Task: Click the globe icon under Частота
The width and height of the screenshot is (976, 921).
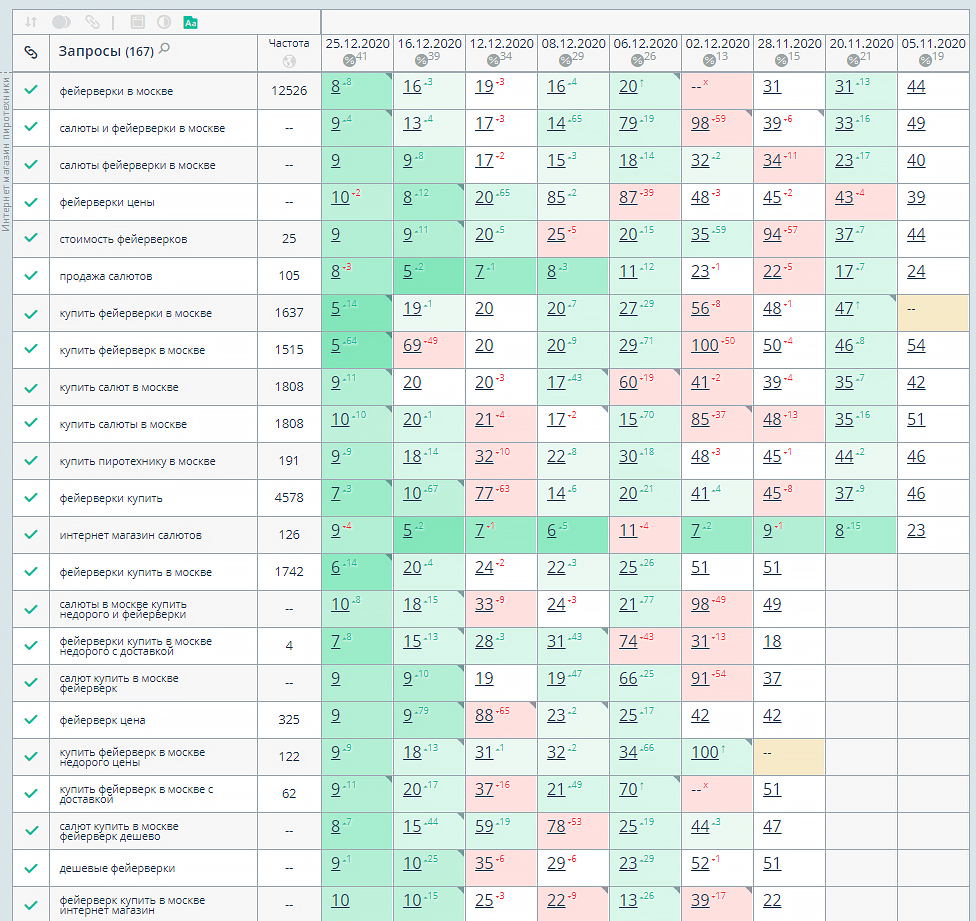Action: click(x=289, y=61)
